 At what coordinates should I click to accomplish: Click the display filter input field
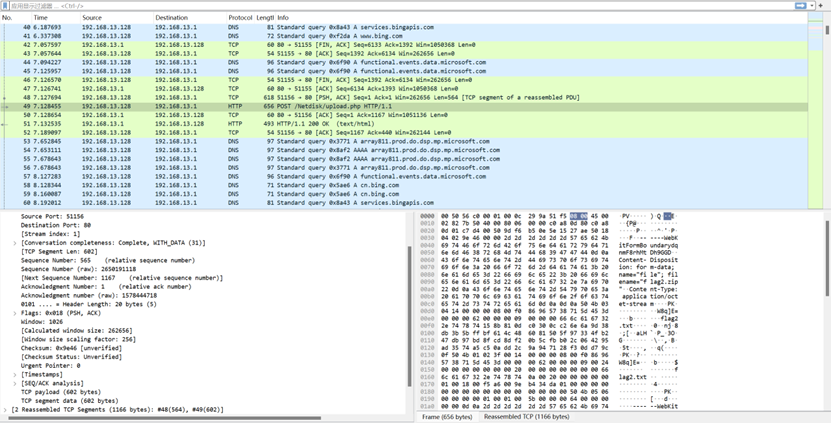(400, 5)
